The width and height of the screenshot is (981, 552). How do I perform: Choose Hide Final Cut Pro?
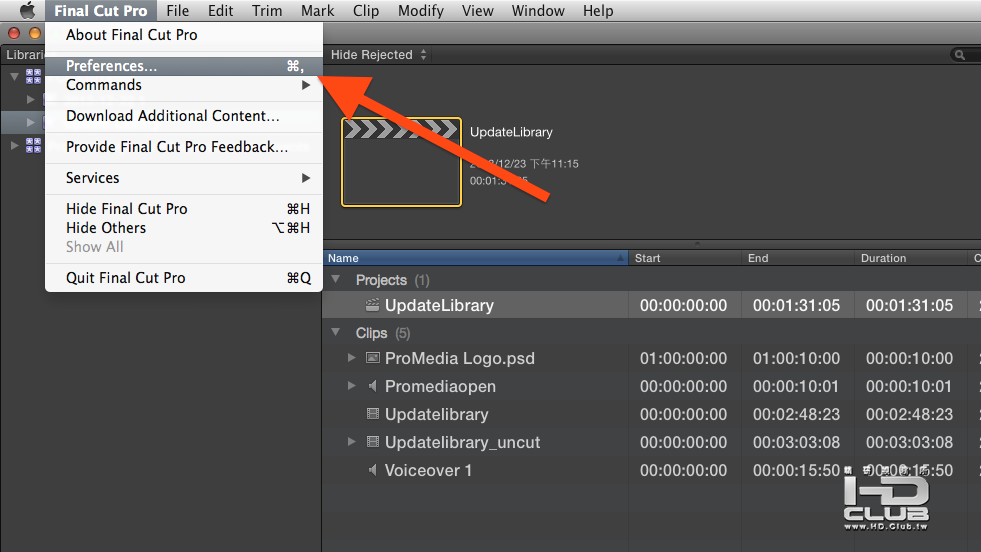[184, 209]
